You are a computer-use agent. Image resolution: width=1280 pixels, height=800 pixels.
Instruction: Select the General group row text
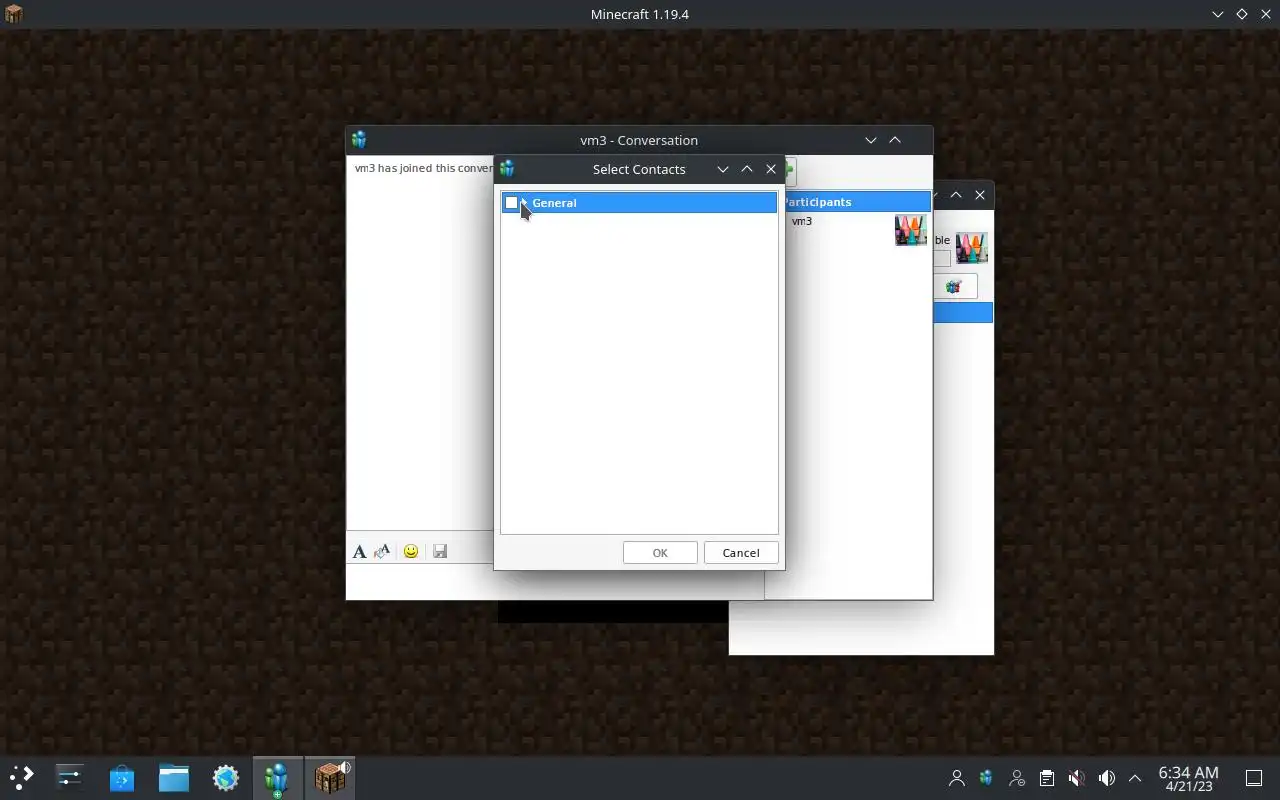554,203
